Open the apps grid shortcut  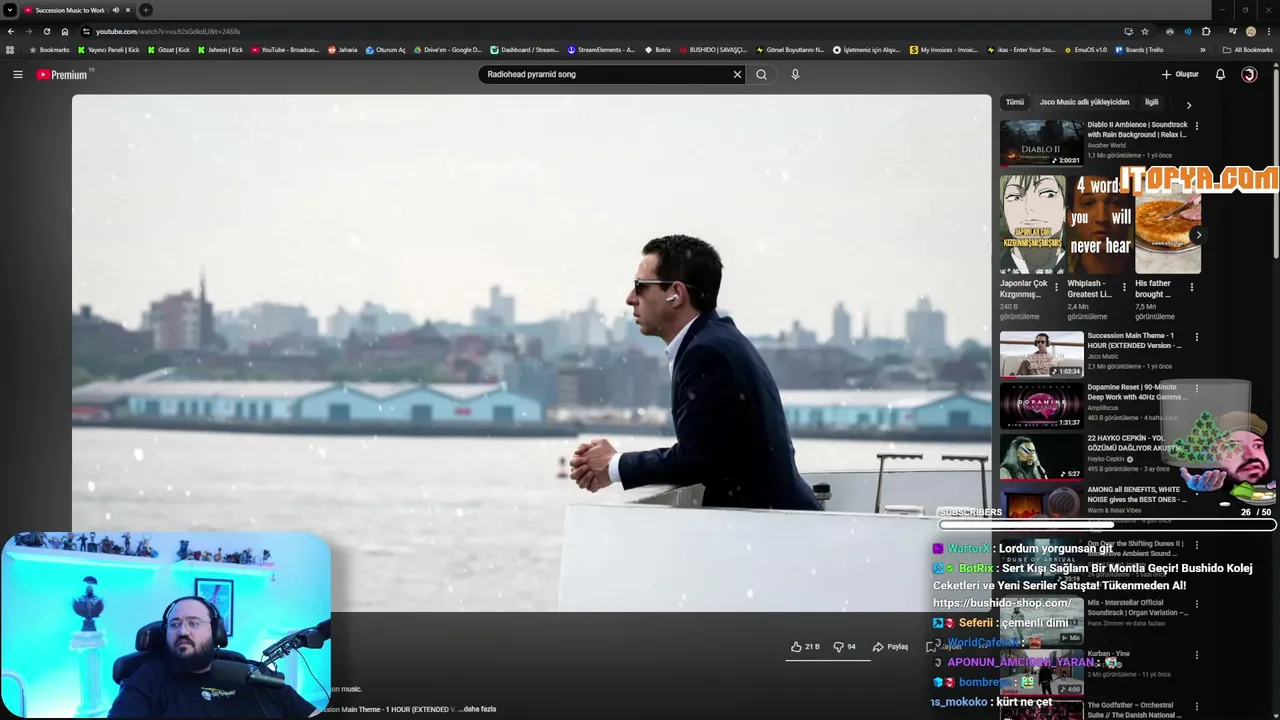point(10,49)
